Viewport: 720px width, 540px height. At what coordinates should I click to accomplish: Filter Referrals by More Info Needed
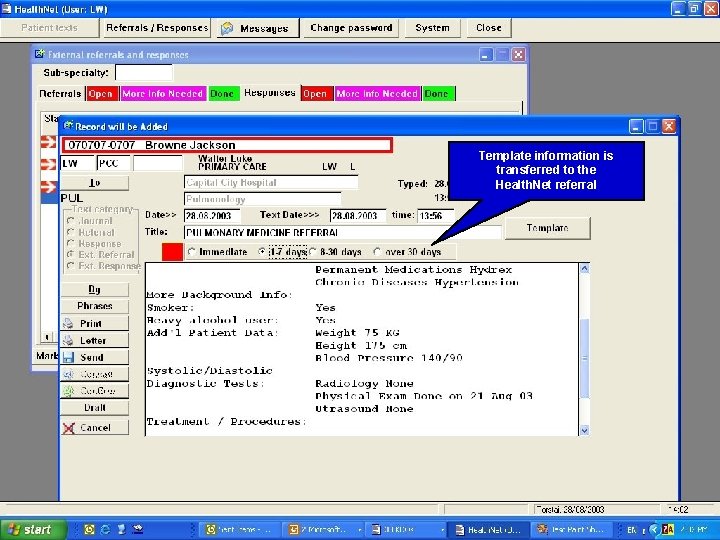[x=163, y=94]
